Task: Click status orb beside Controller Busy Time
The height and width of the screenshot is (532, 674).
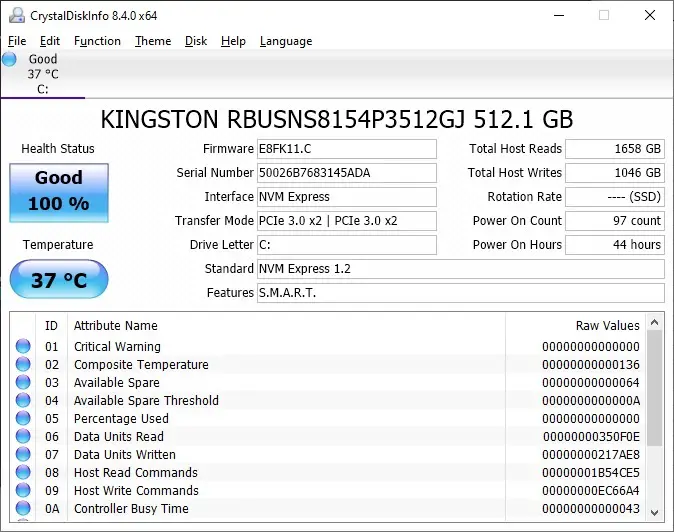Action: pyautogui.click(x=23, y=509)
